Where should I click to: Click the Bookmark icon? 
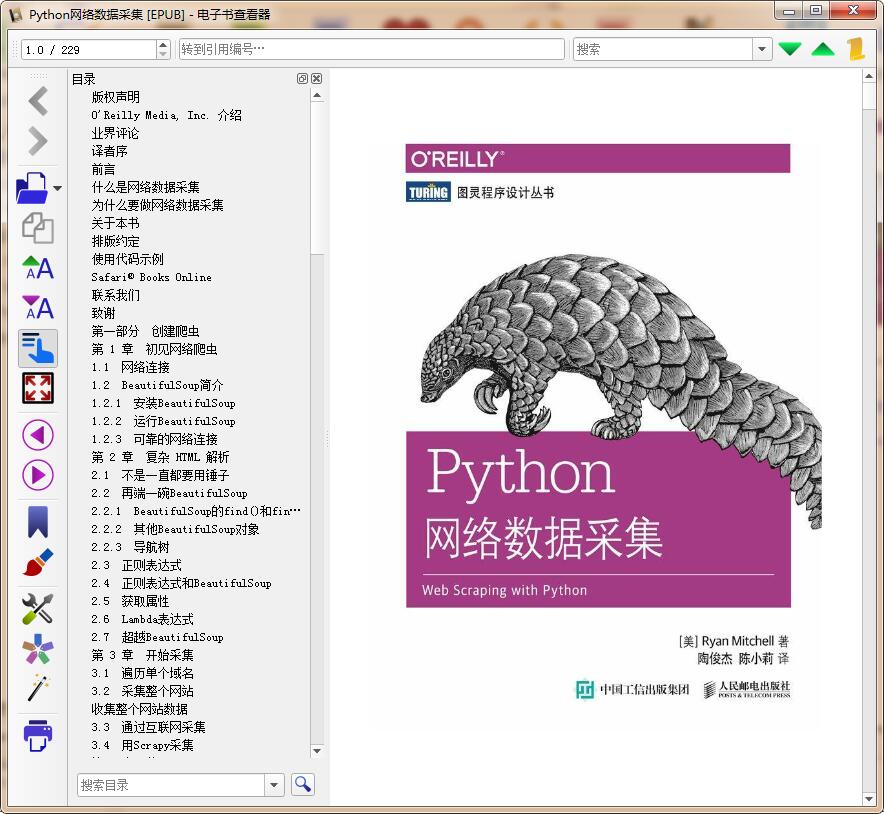[x=38, y=521]
